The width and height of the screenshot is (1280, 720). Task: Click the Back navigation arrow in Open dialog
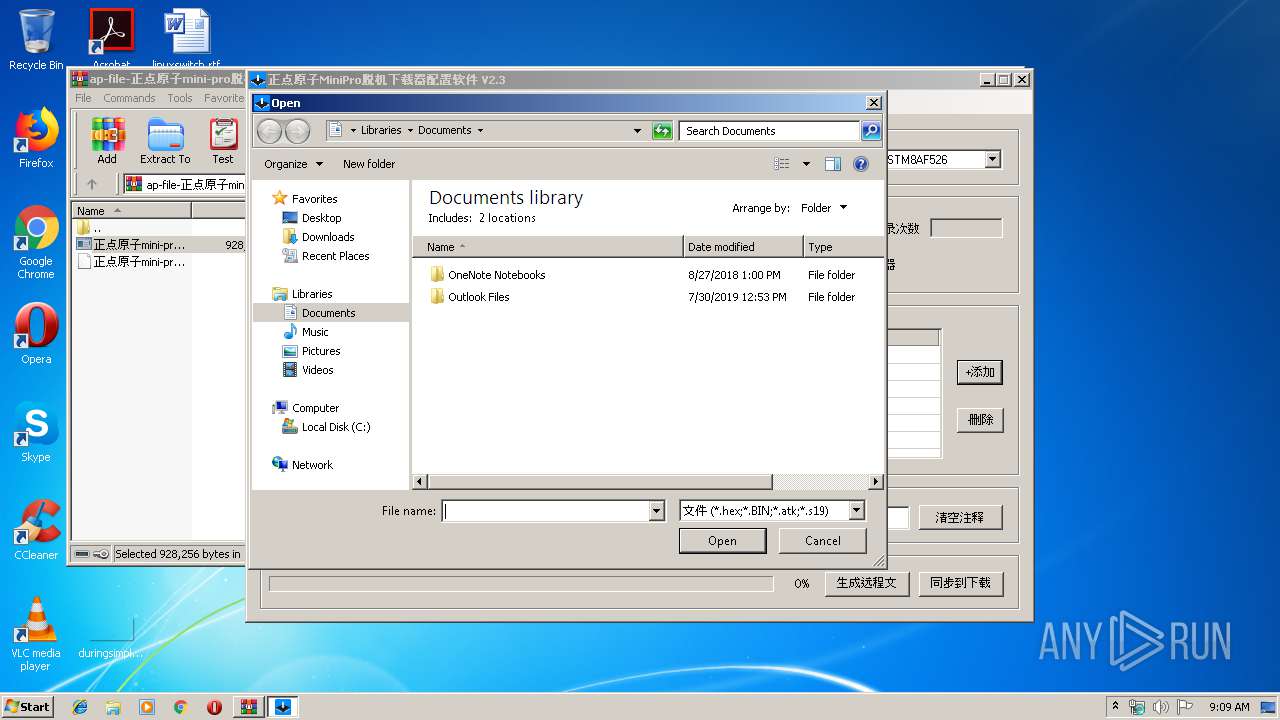(x=270, y=131)
